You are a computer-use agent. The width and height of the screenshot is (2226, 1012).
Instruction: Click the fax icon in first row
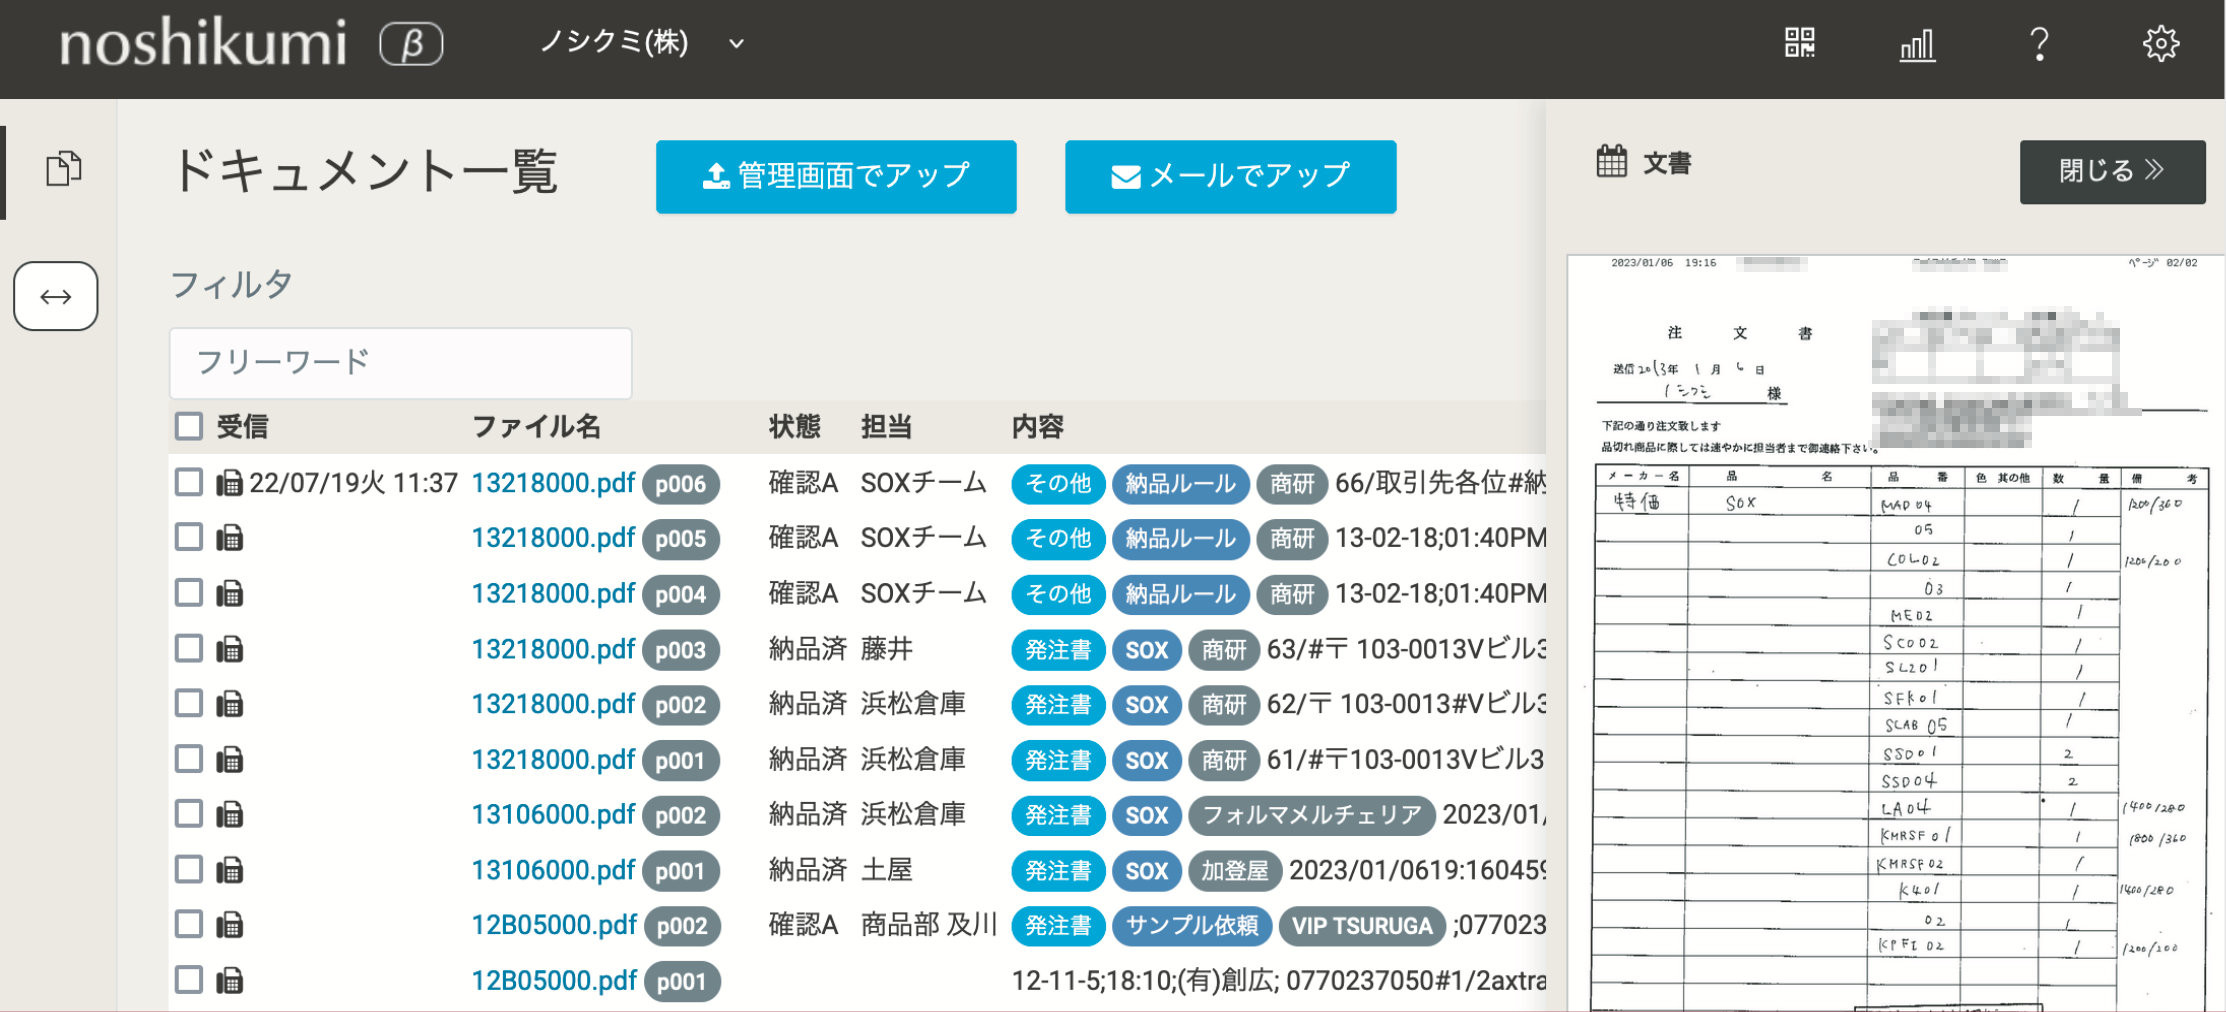click(230, 484)
